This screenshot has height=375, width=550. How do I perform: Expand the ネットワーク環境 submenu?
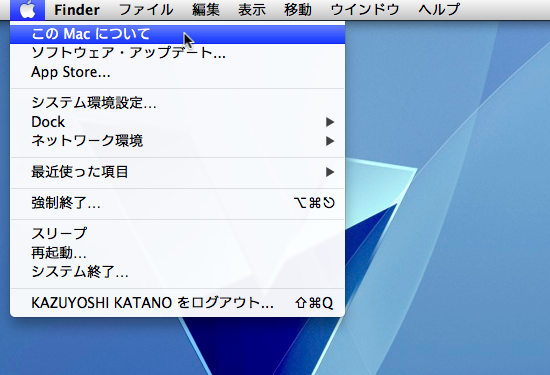(177, 141)
